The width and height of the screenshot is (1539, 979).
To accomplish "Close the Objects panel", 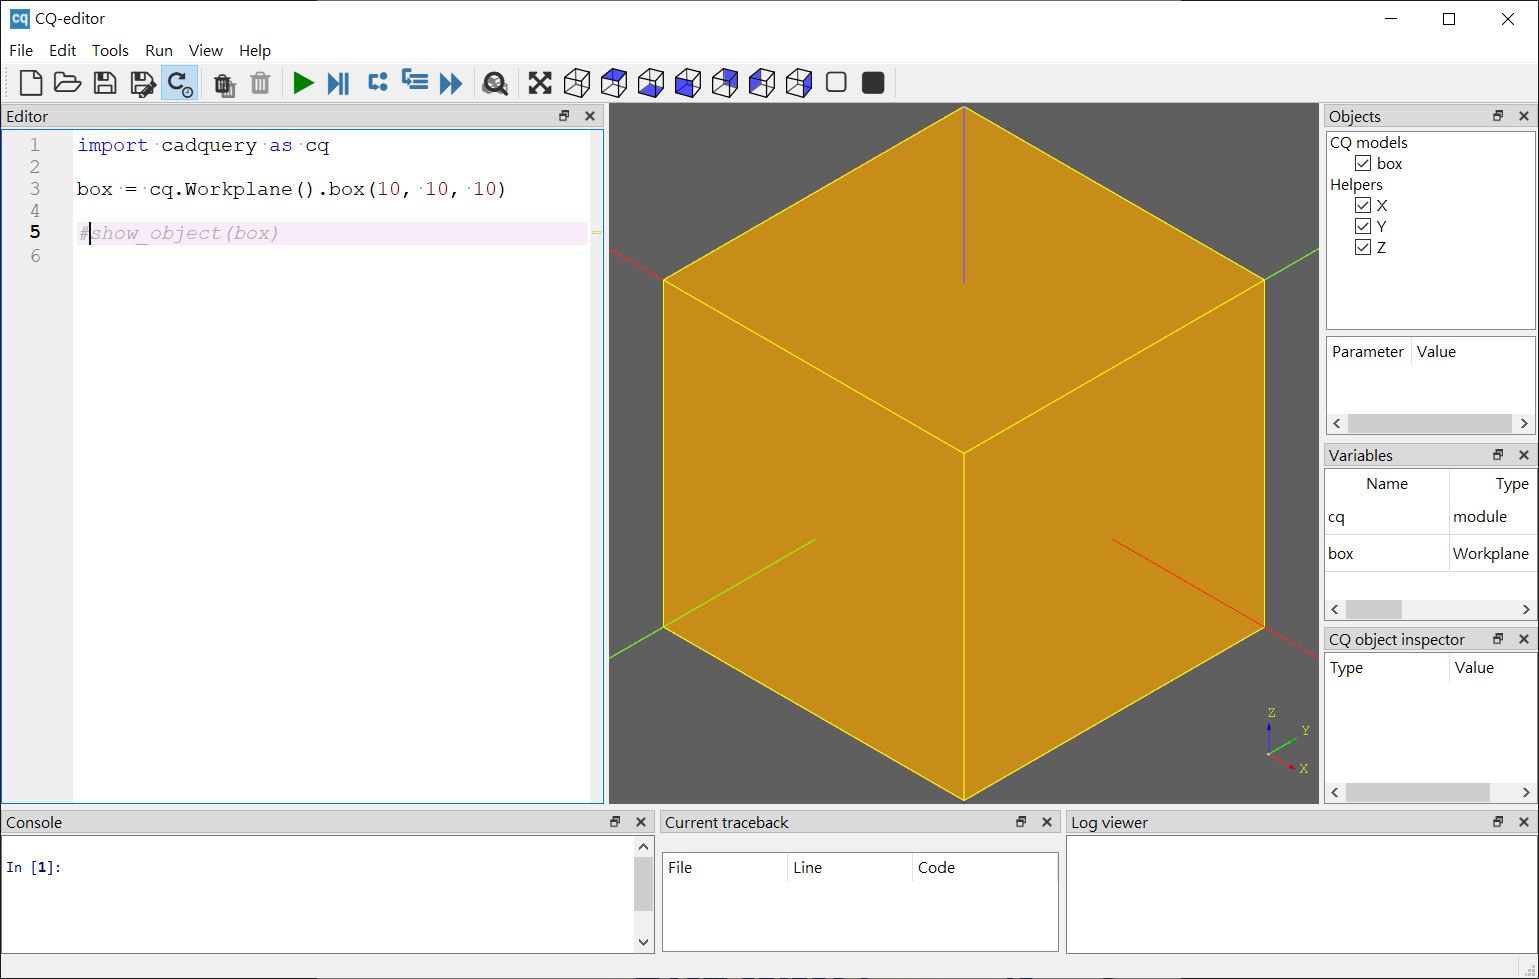I will pyautogui.click(x=1524, y=116).
